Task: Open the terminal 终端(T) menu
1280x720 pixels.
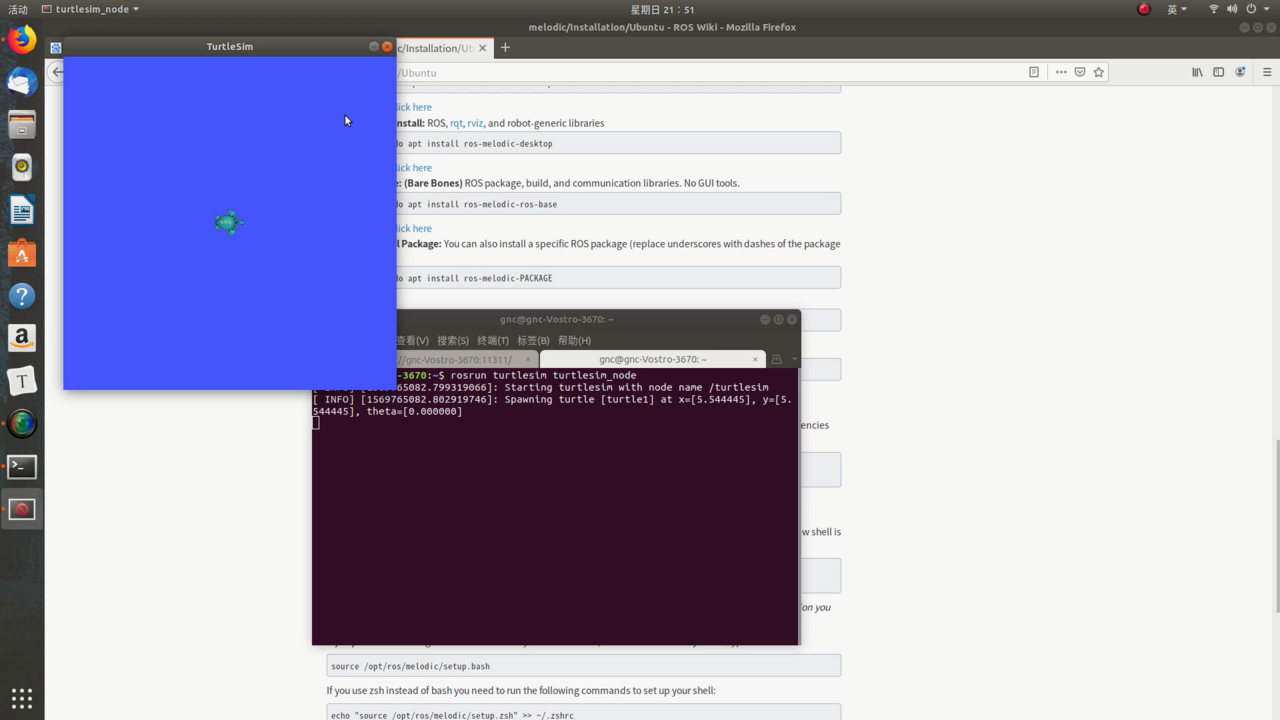Action: tap(493, 340)
